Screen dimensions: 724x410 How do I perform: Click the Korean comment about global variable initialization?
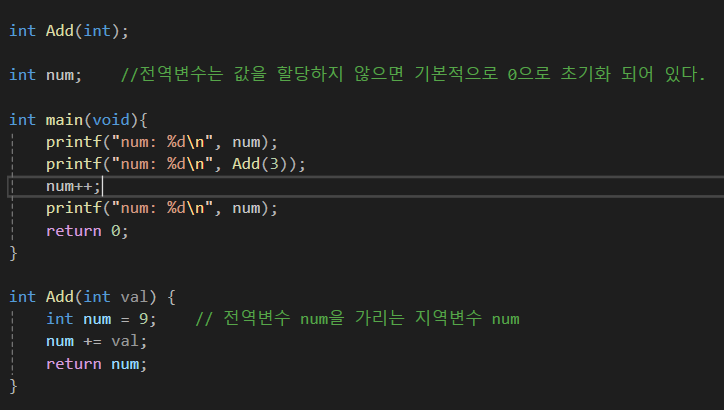point(413,74)
